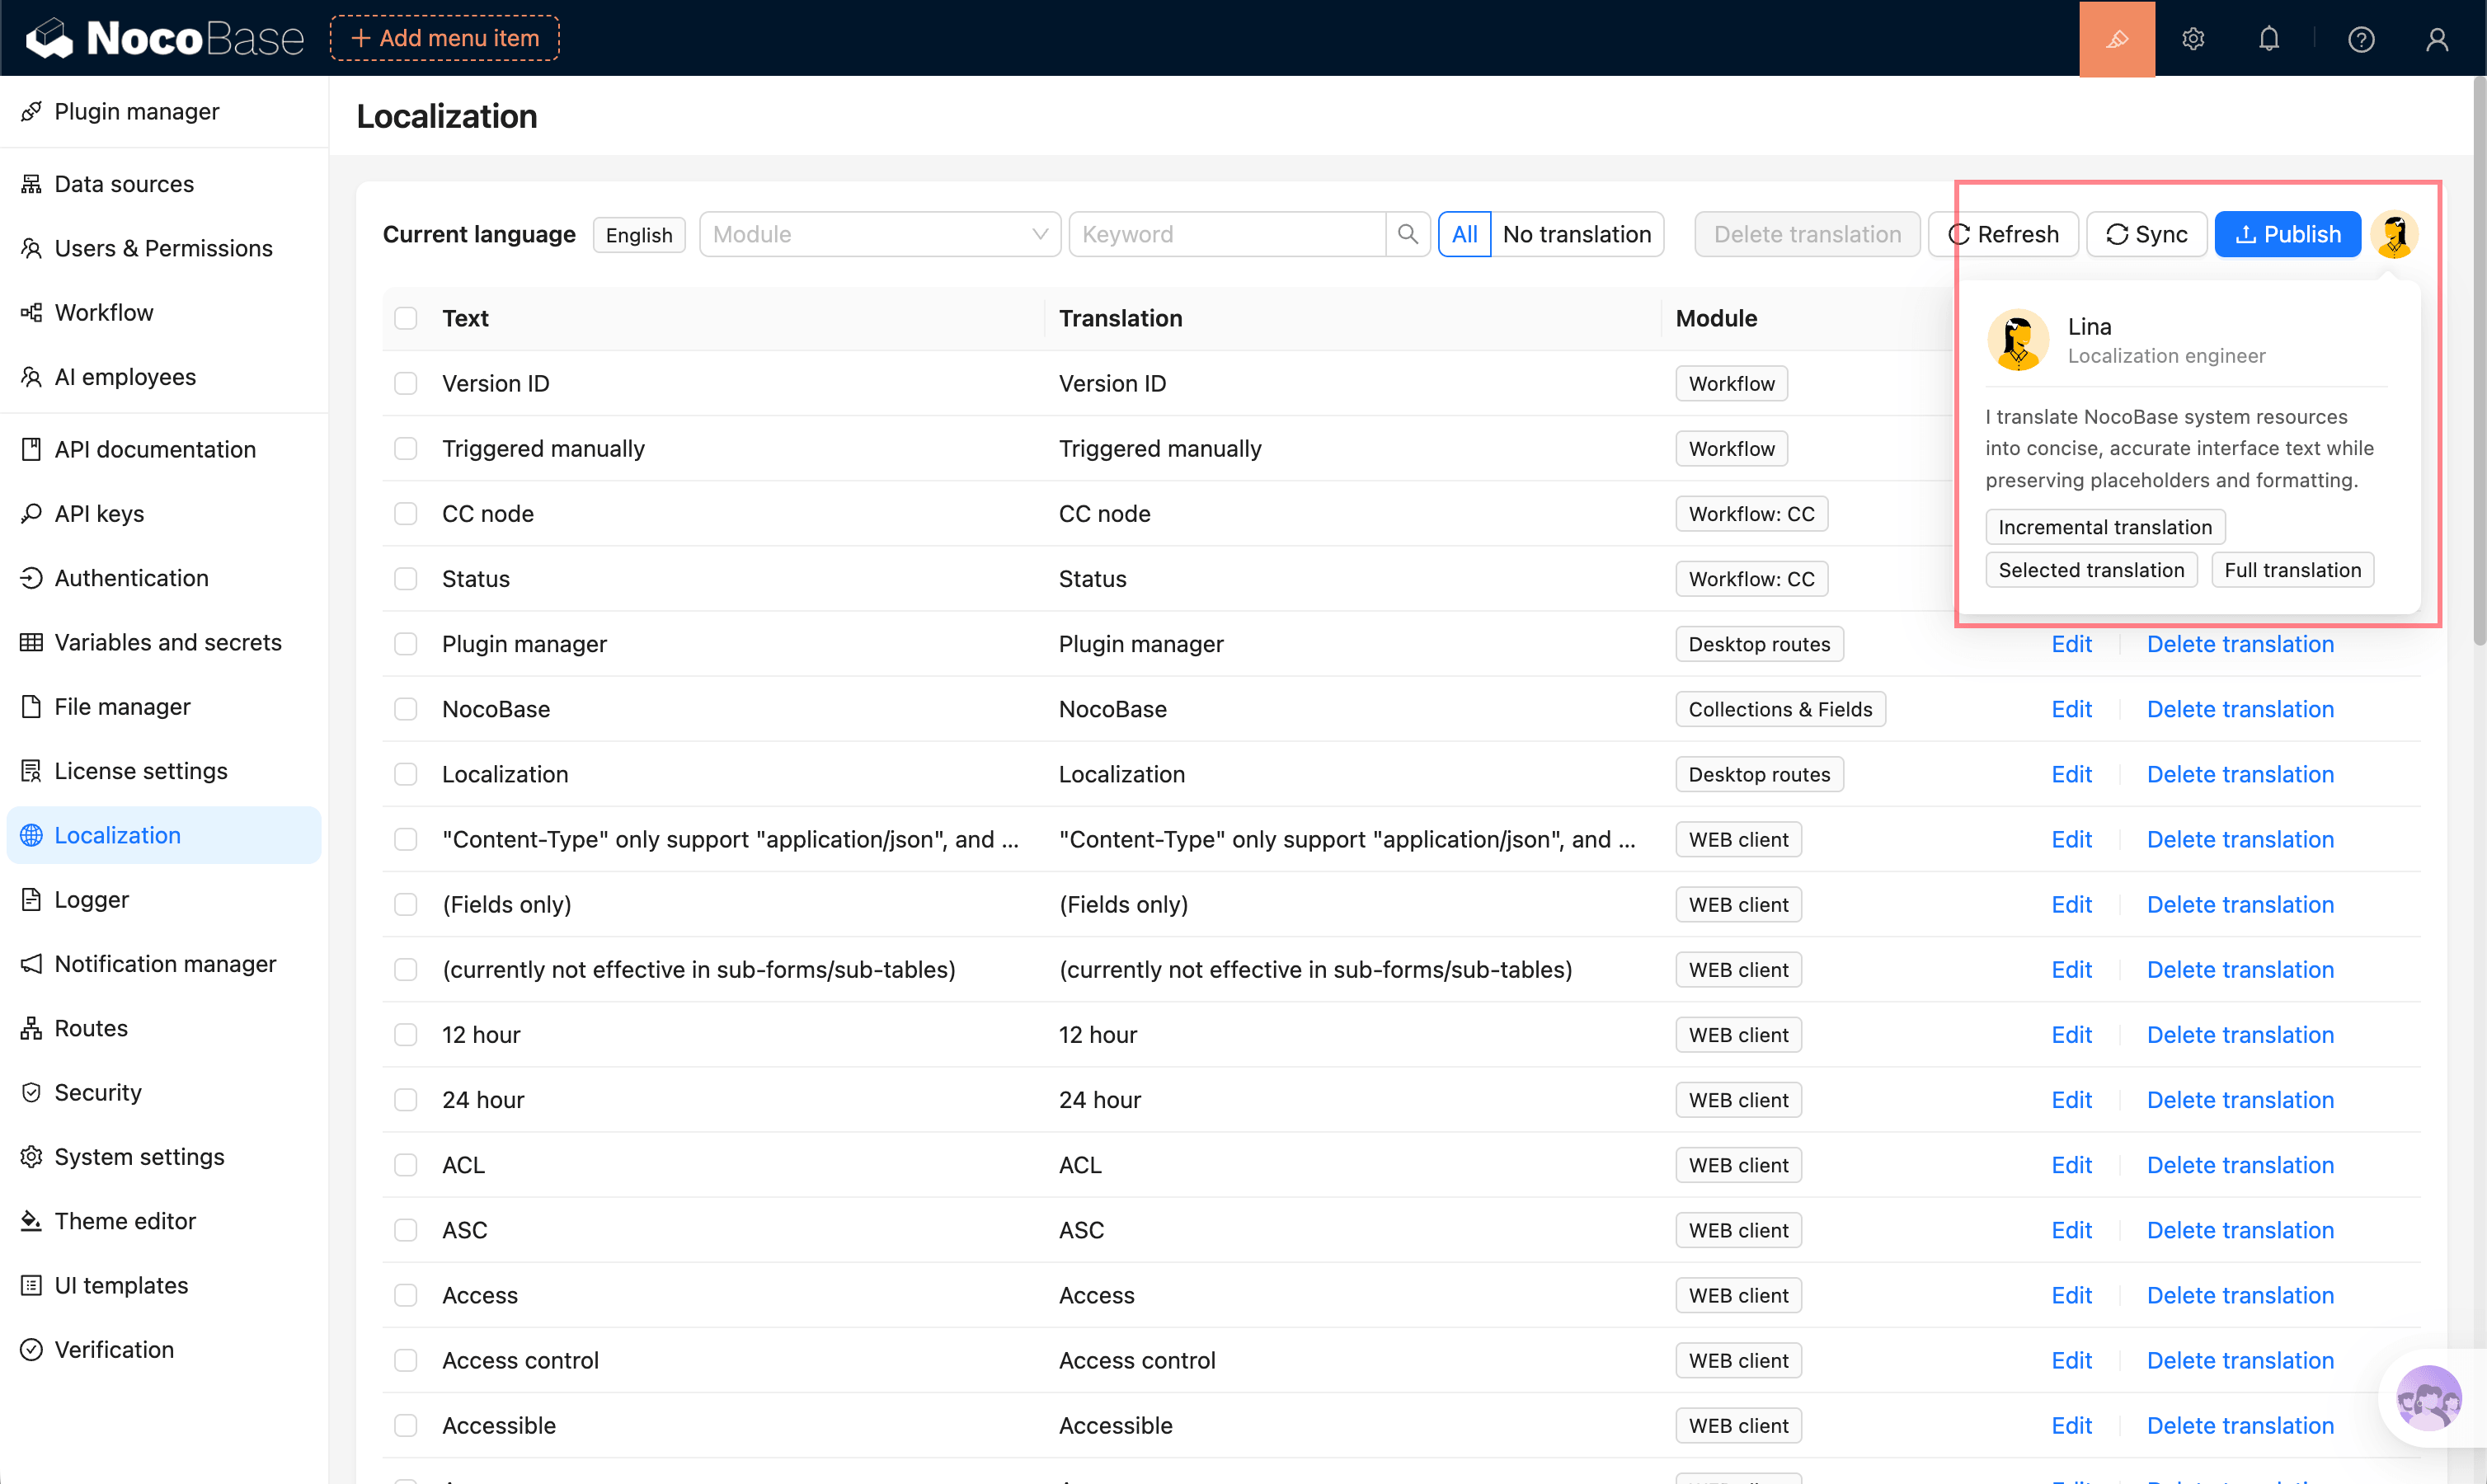Click the Desktop routes tag on Localization row
The image size is (2487, 1484).
1759,774
